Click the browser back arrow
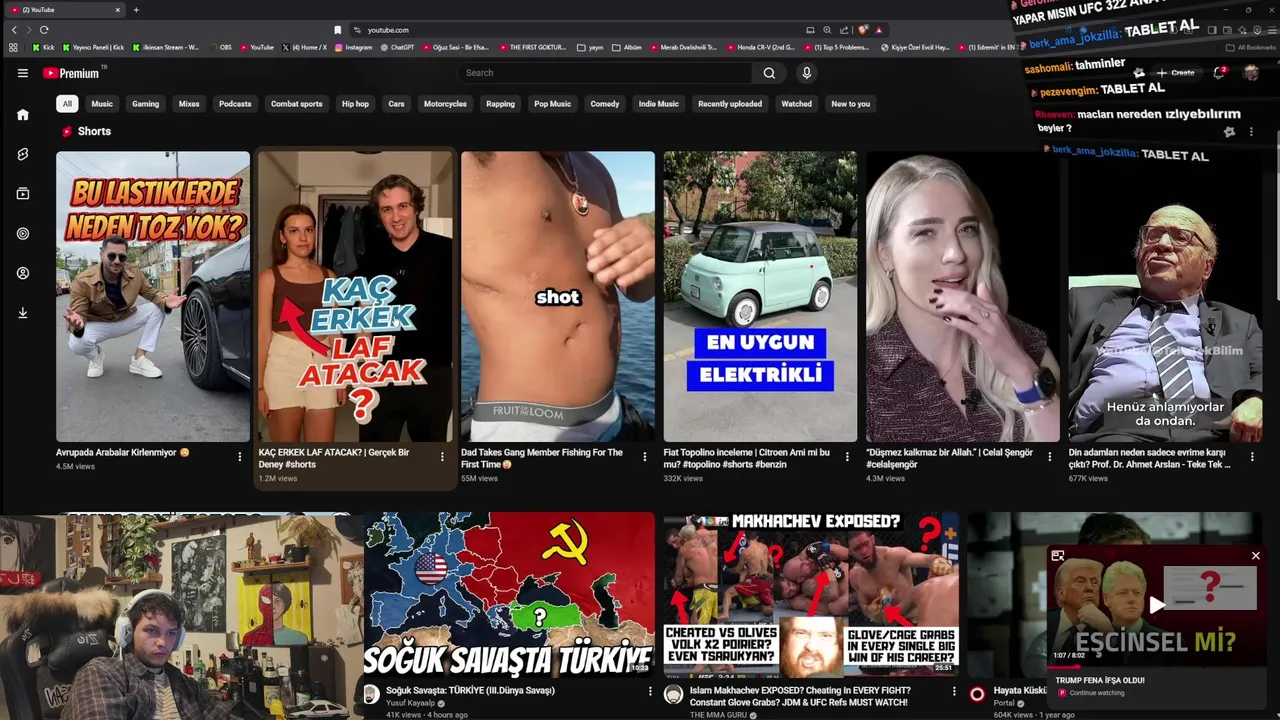 pyautogui.click(x=14, y=30)
